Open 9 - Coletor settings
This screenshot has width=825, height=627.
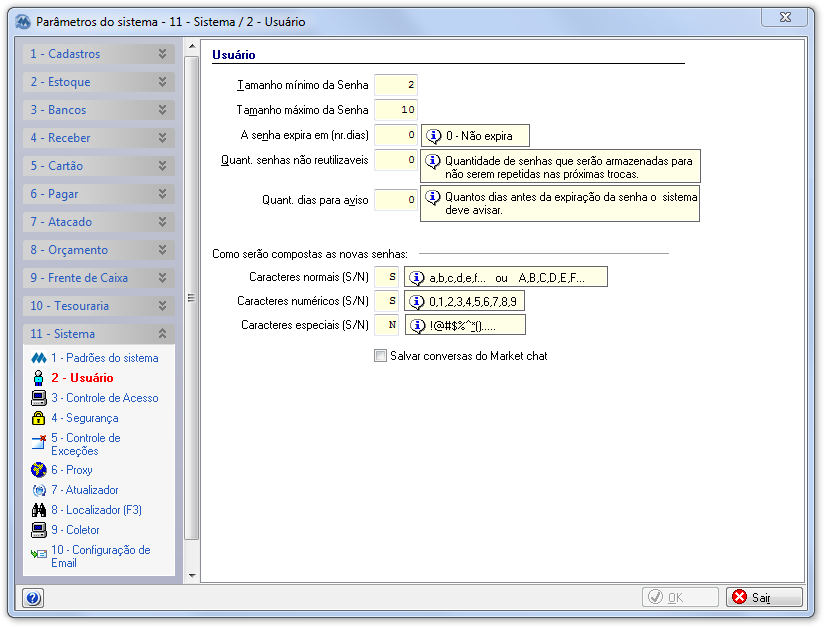[x=75, y=530]
